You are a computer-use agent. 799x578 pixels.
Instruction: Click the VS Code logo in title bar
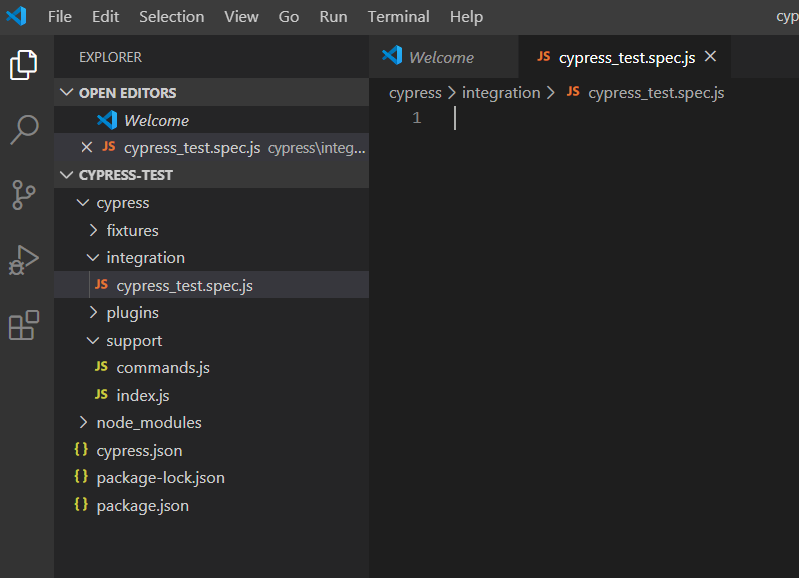16,16
